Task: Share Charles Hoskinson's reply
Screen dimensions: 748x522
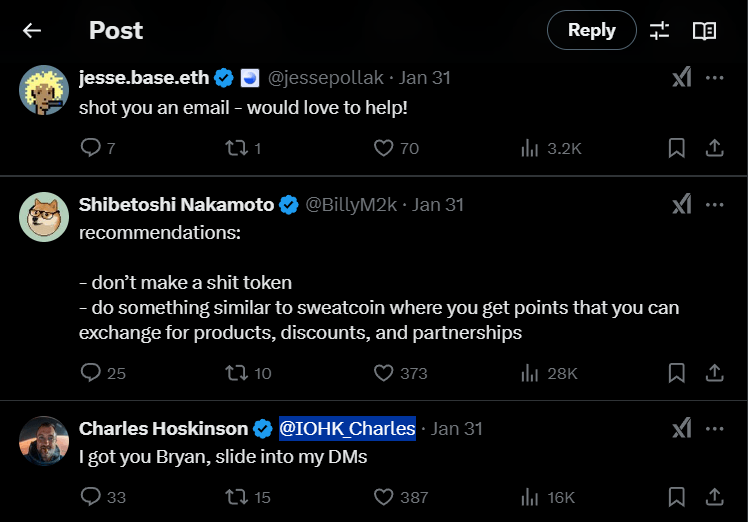Action: [714, 497]
